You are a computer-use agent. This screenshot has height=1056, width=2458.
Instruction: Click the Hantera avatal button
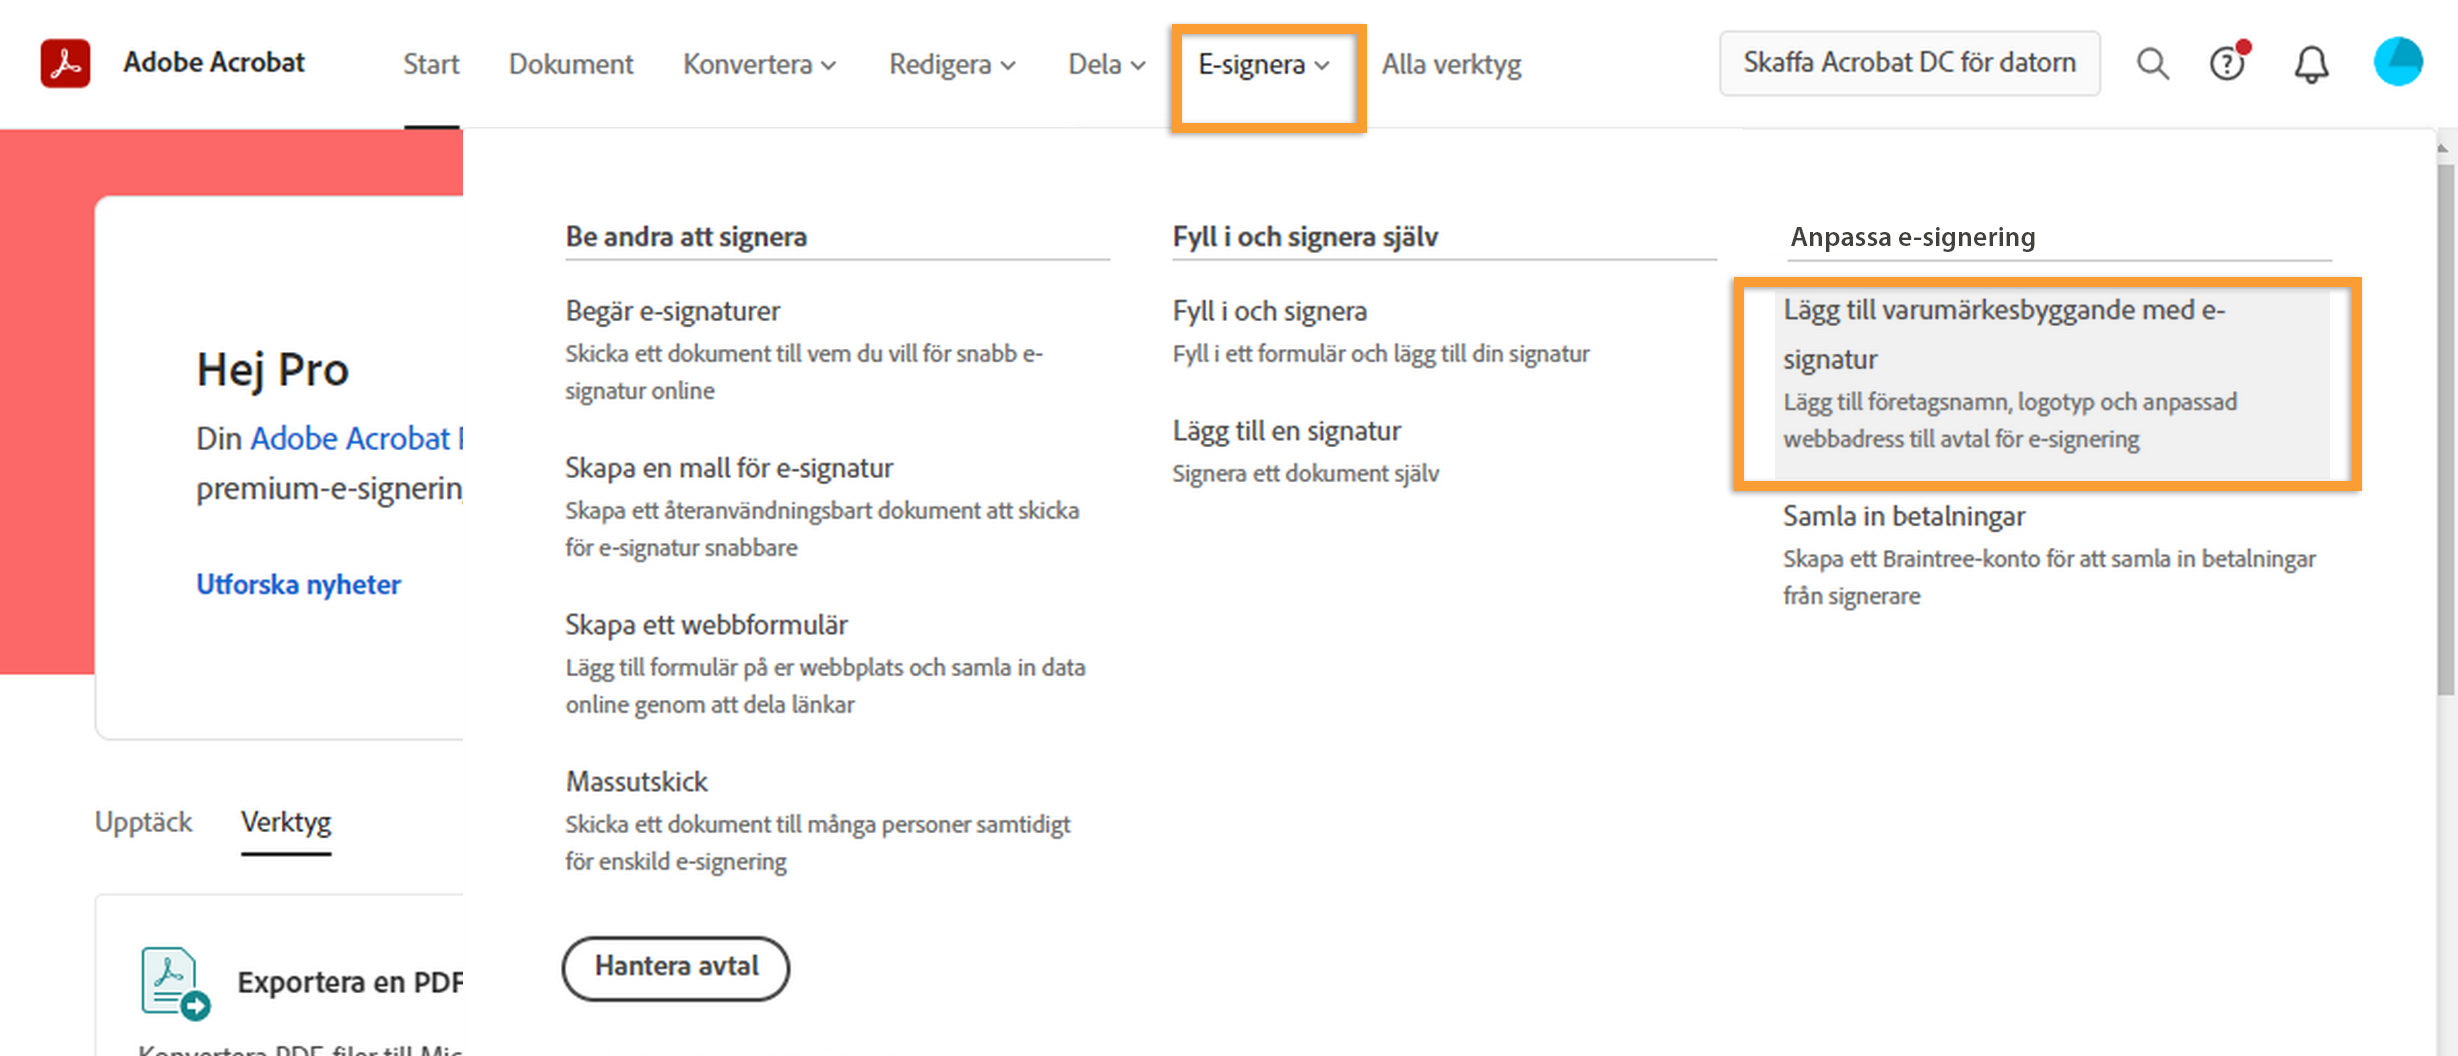[676, 967]
